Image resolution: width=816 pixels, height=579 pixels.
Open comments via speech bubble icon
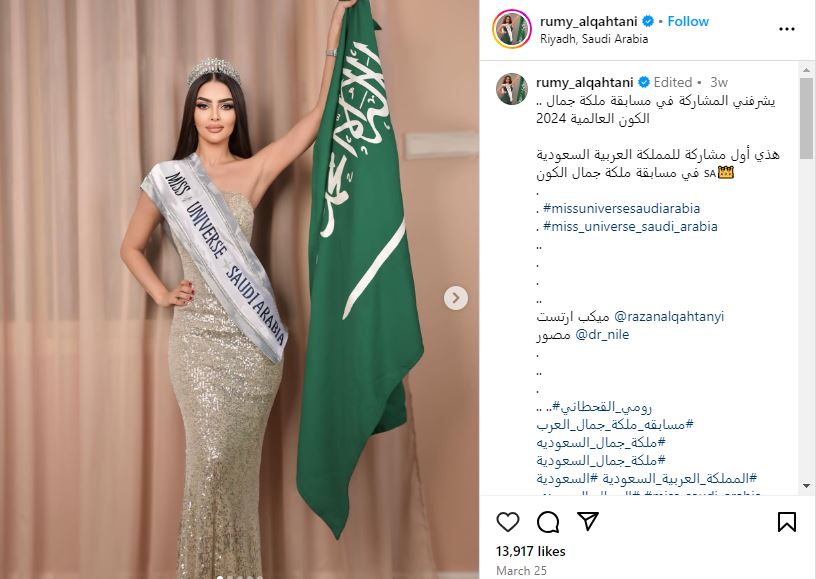548,522
